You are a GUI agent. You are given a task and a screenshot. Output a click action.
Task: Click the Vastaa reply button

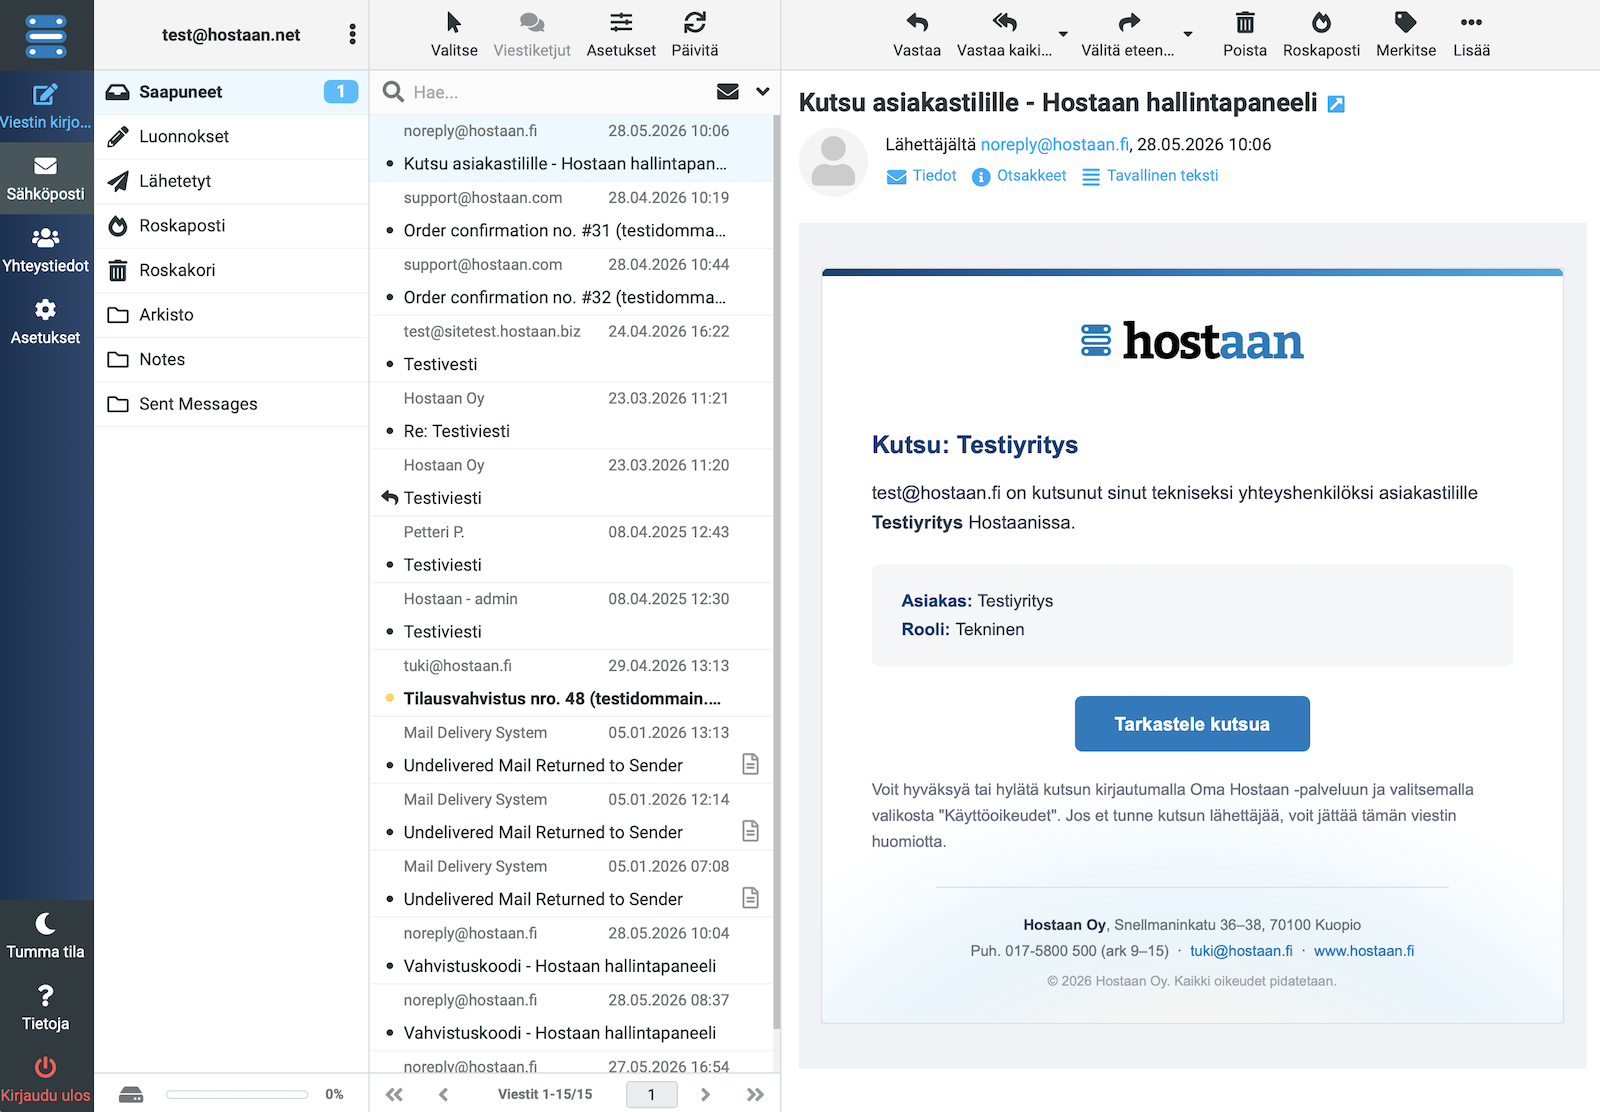(x=917, y=35)
